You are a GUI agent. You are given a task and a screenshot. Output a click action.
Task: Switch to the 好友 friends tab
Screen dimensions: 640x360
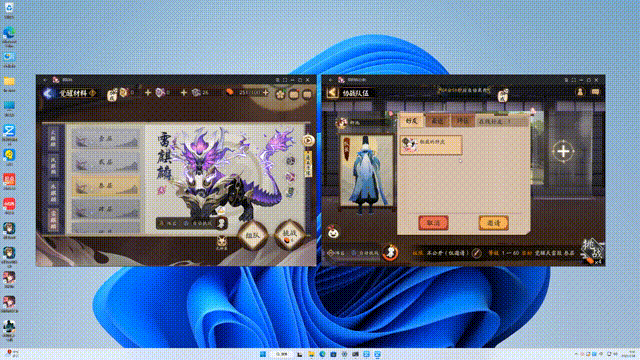[411, 121]
